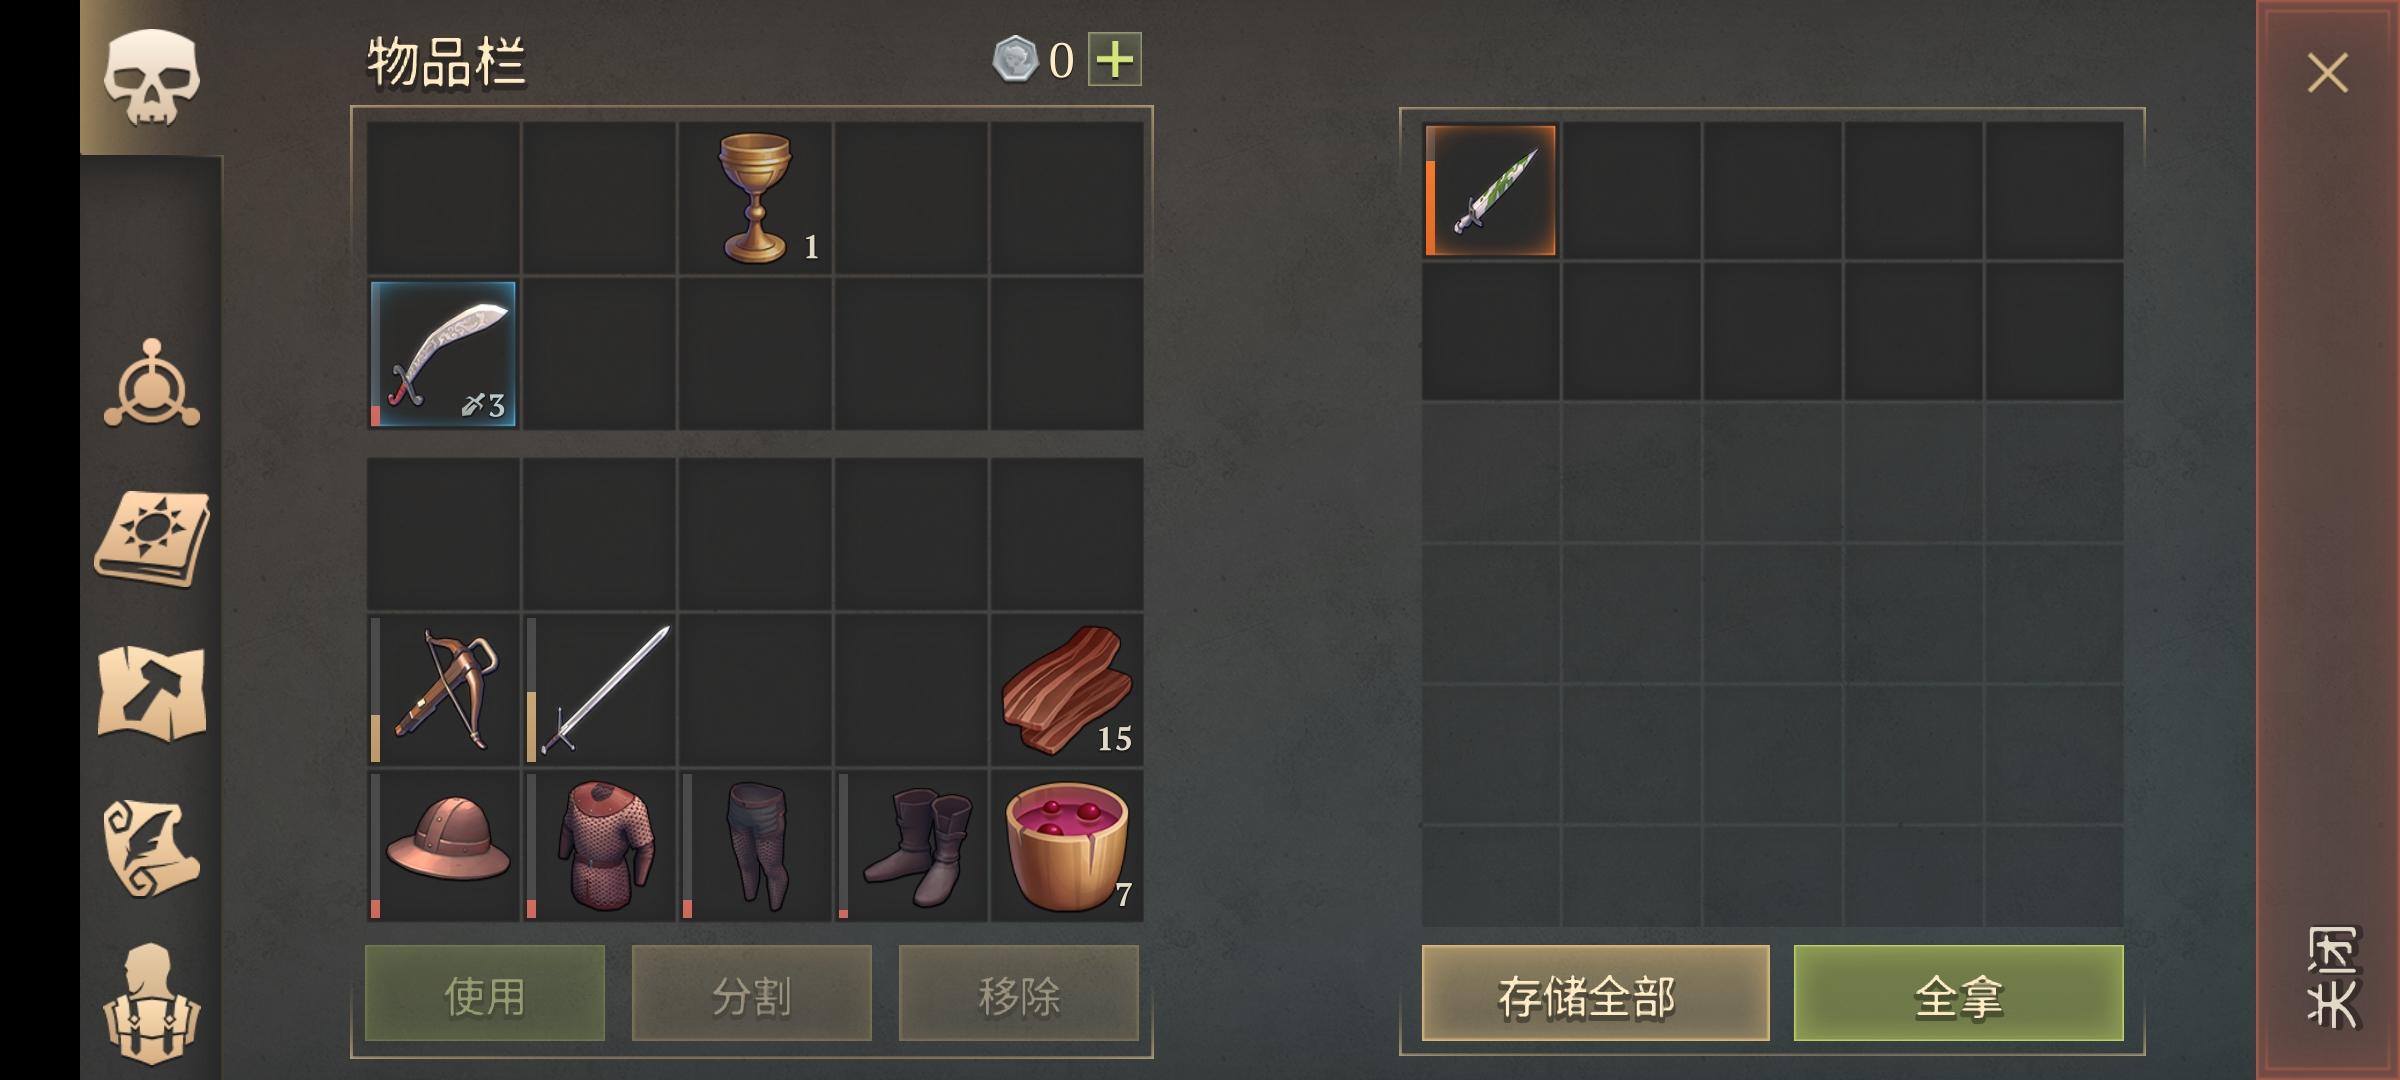Click the 使用 use button
The width and height of the screenshot is (2400, 1080).
click(x=485, y=994)
